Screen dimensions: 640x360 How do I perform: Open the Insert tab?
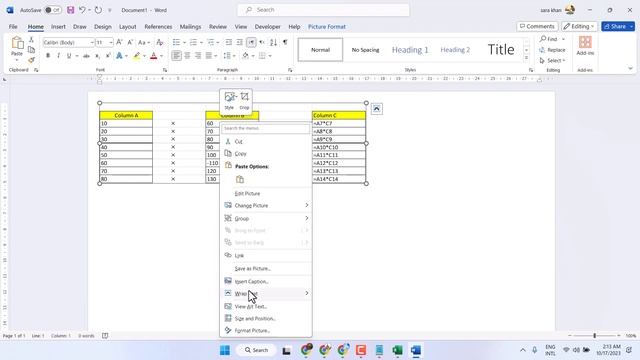coord(58,27)
